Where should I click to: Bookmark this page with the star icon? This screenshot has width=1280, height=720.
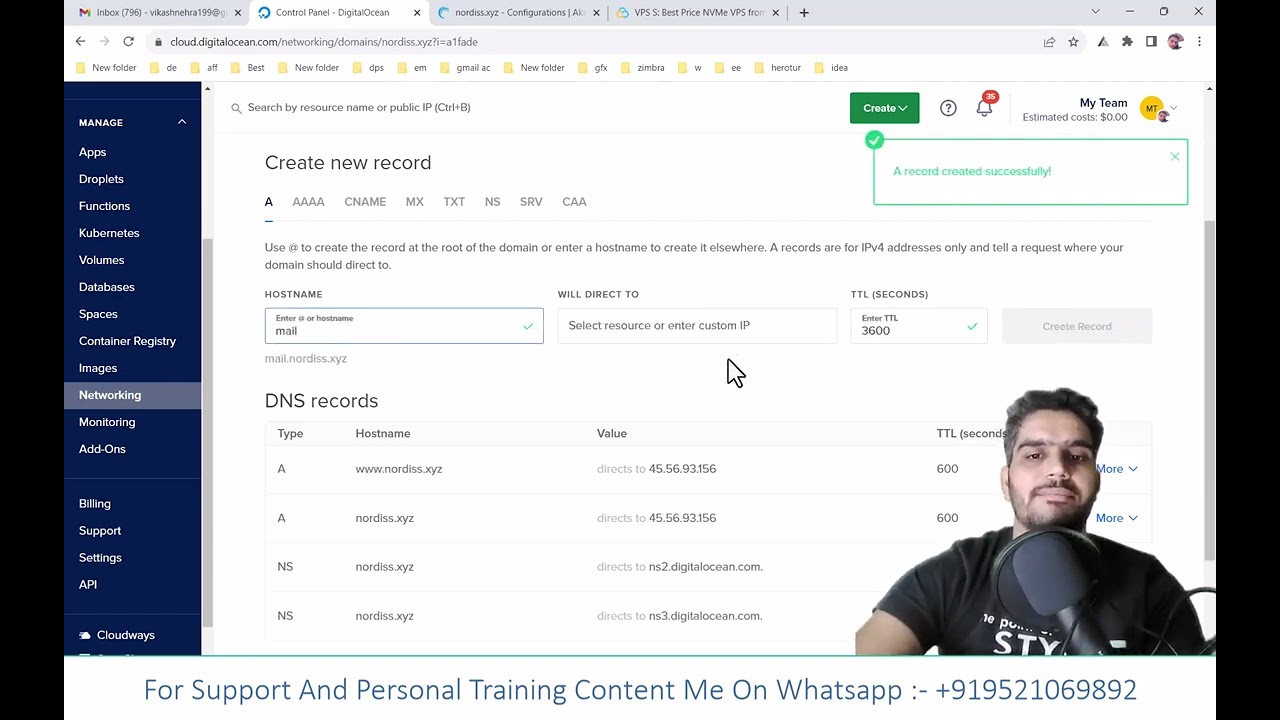pyautogui.click(x=1073, y=42)
